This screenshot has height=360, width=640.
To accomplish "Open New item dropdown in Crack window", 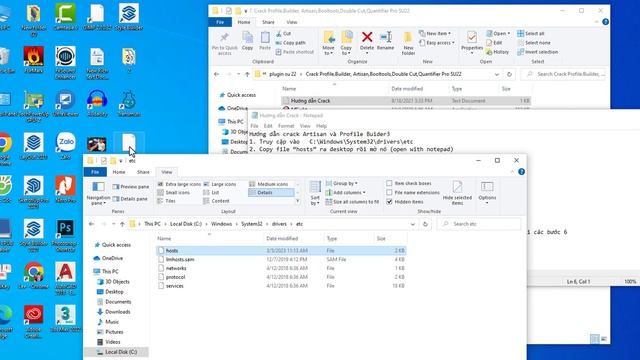I will click(435, 33).
